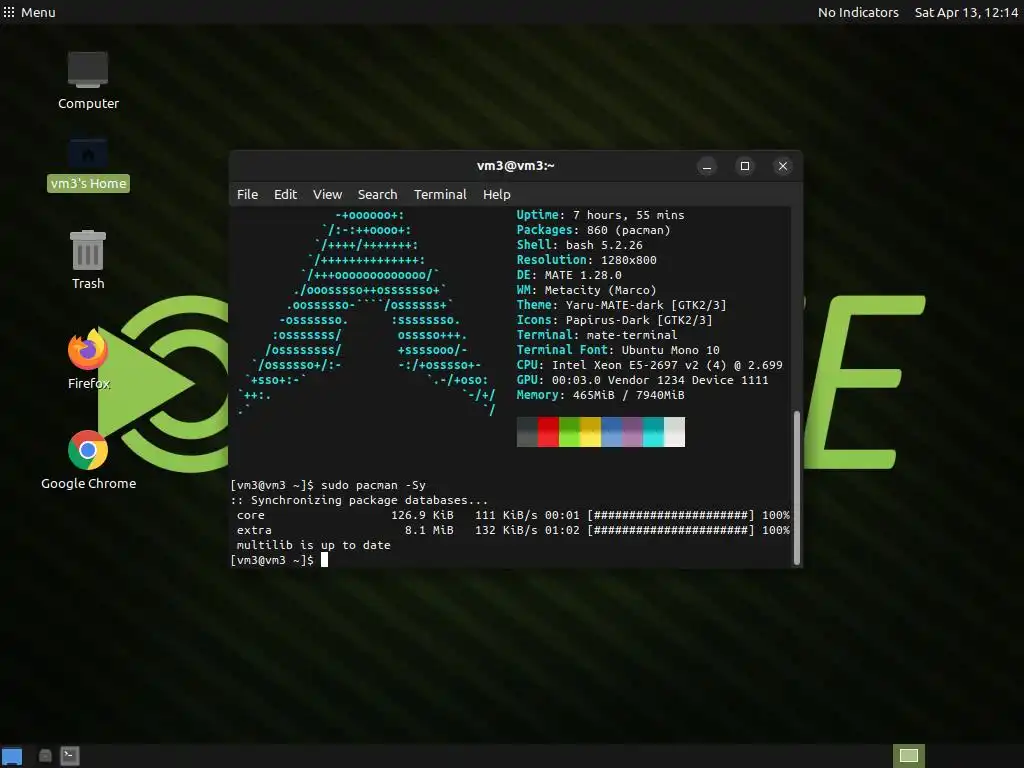Click the workspace switcher in bottom panel
1024x768 pixels.
click(908, 756)
